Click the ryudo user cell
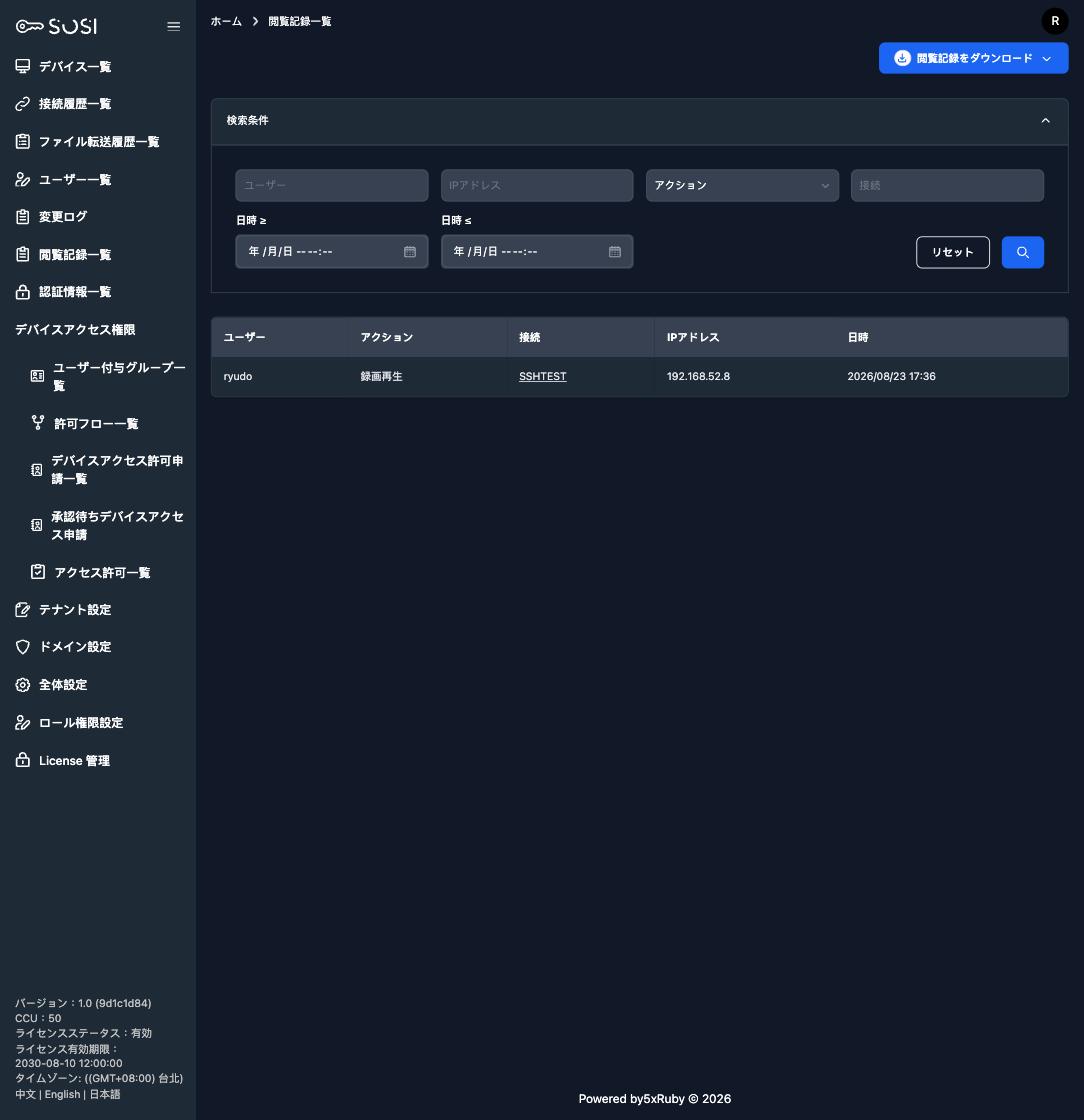Image resolution: width=1084 pixels, height=1120 pixels. tap(238, 376)
